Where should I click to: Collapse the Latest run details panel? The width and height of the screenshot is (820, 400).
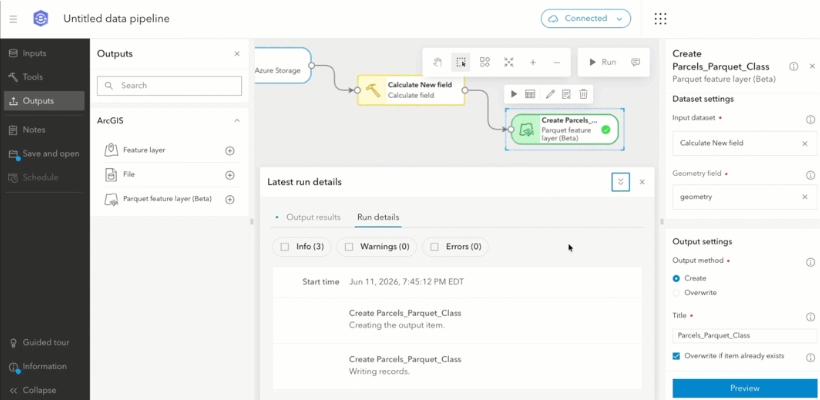point(620,182)
